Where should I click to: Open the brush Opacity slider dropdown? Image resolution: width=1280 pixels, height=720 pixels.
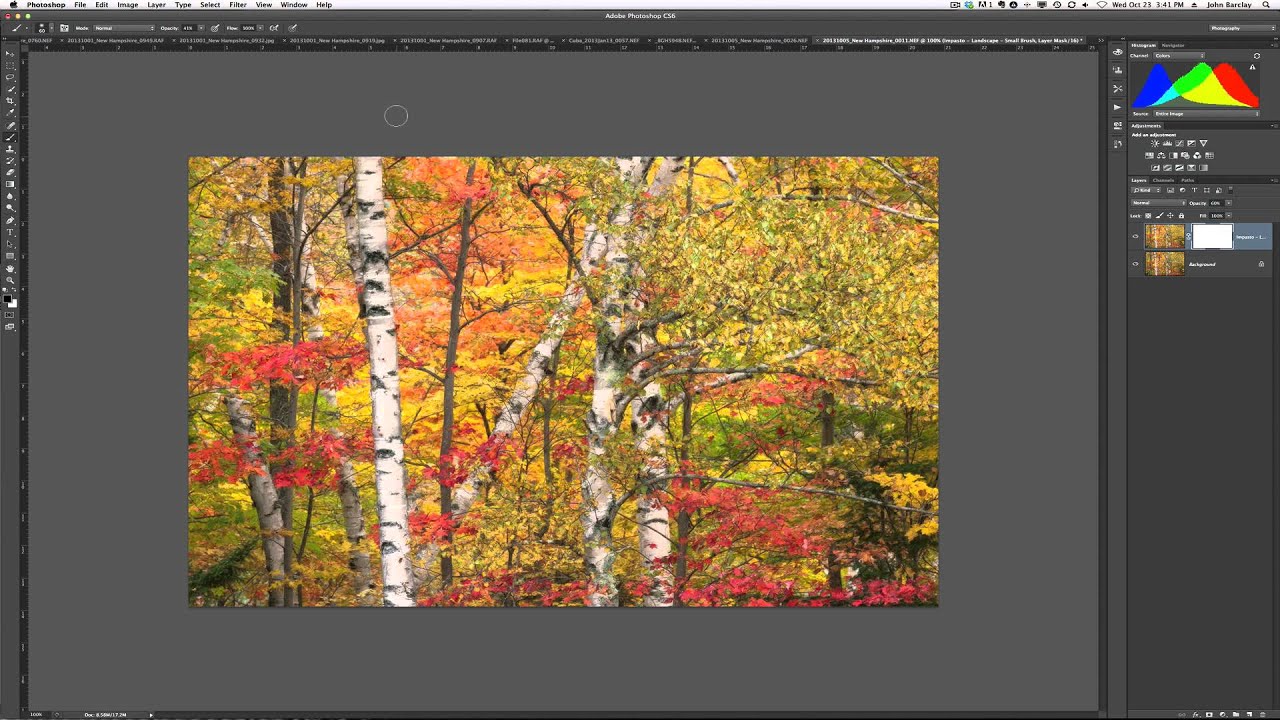click(x=201, y=28)
